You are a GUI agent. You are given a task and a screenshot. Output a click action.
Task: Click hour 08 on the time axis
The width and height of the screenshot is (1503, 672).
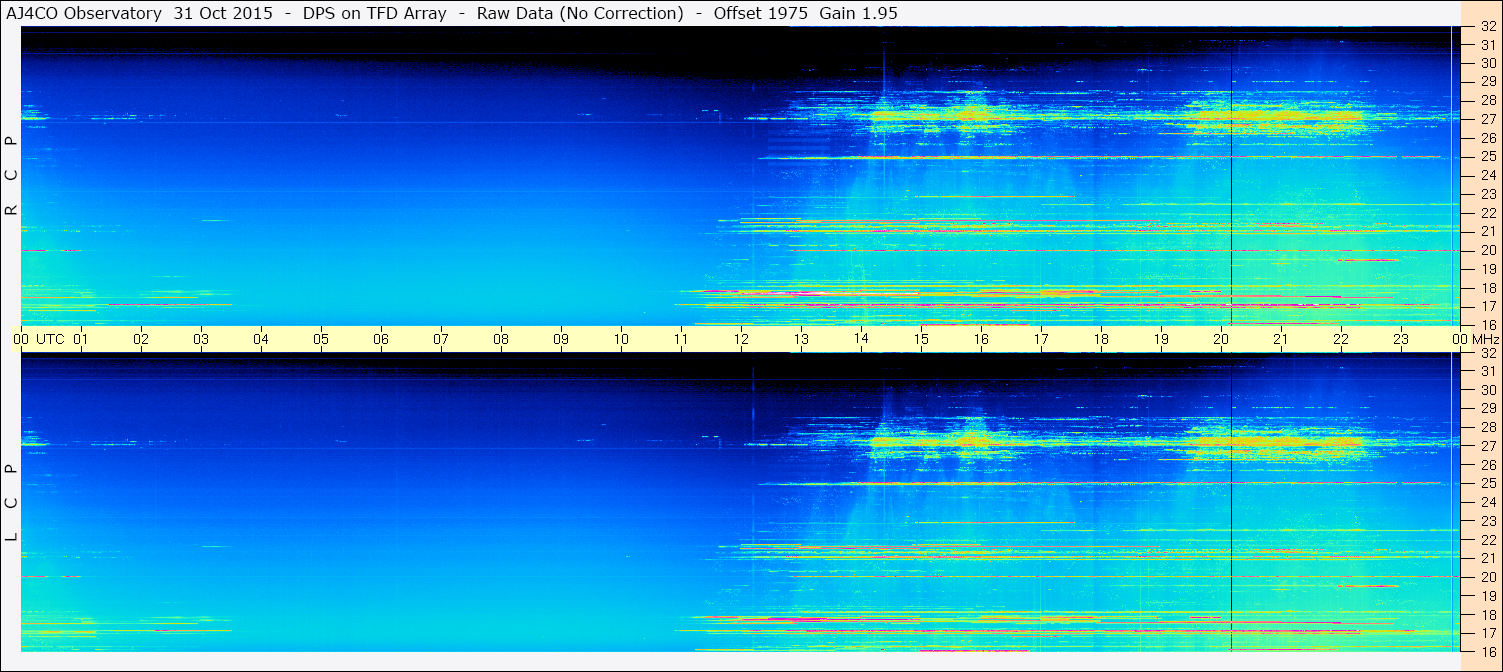501,339
